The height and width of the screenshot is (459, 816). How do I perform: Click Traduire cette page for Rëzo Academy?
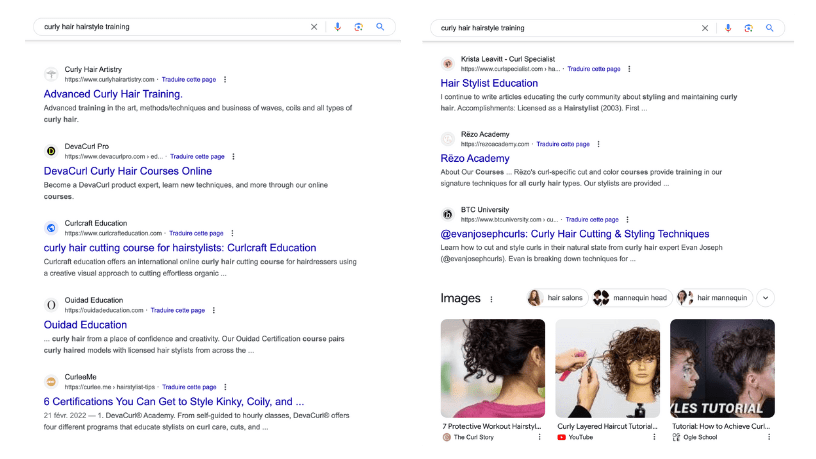pyautogui.click(x=563, y=144)
